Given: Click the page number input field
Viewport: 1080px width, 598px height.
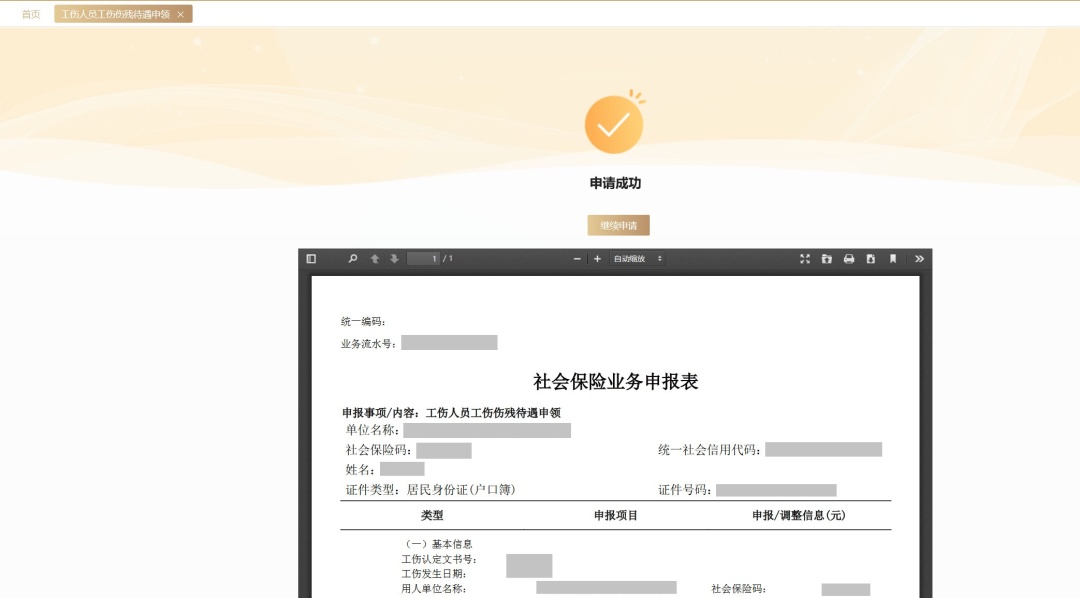Looking at the screenshot, I should coord(423,259).
